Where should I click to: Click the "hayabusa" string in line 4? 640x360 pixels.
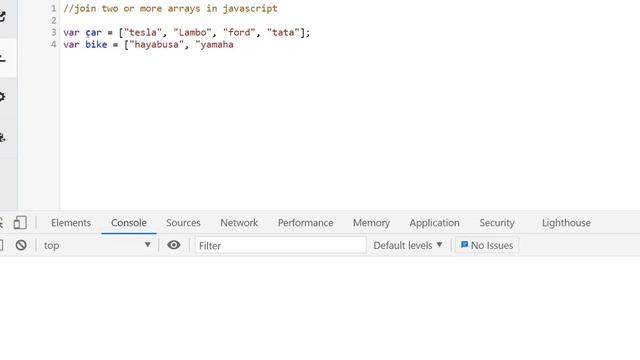coord(157,44)
